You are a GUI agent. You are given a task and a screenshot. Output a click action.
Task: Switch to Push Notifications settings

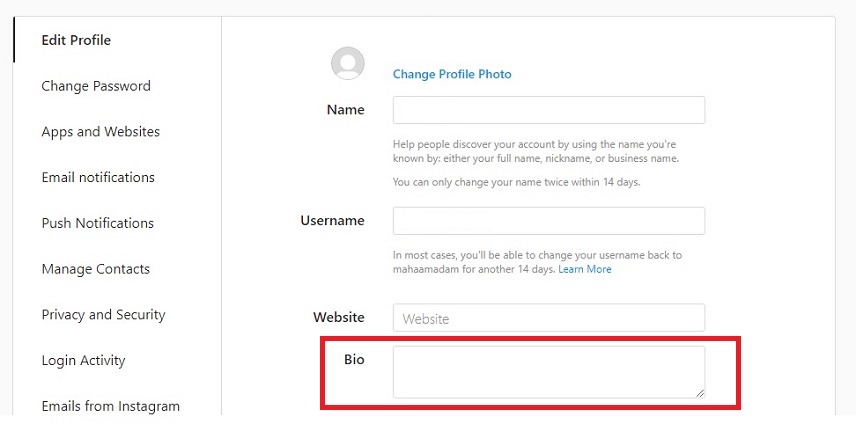coord(98,223)
